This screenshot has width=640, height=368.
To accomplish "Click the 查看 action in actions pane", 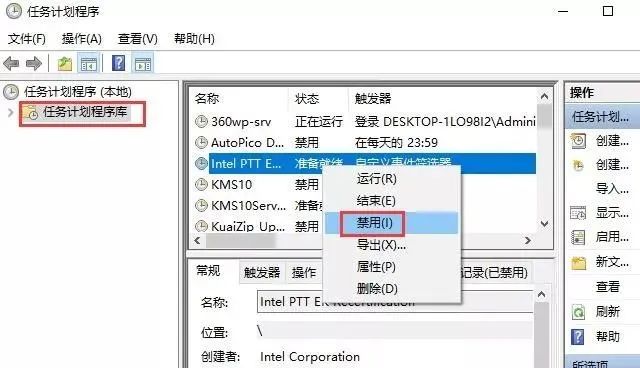I will 607,287.
